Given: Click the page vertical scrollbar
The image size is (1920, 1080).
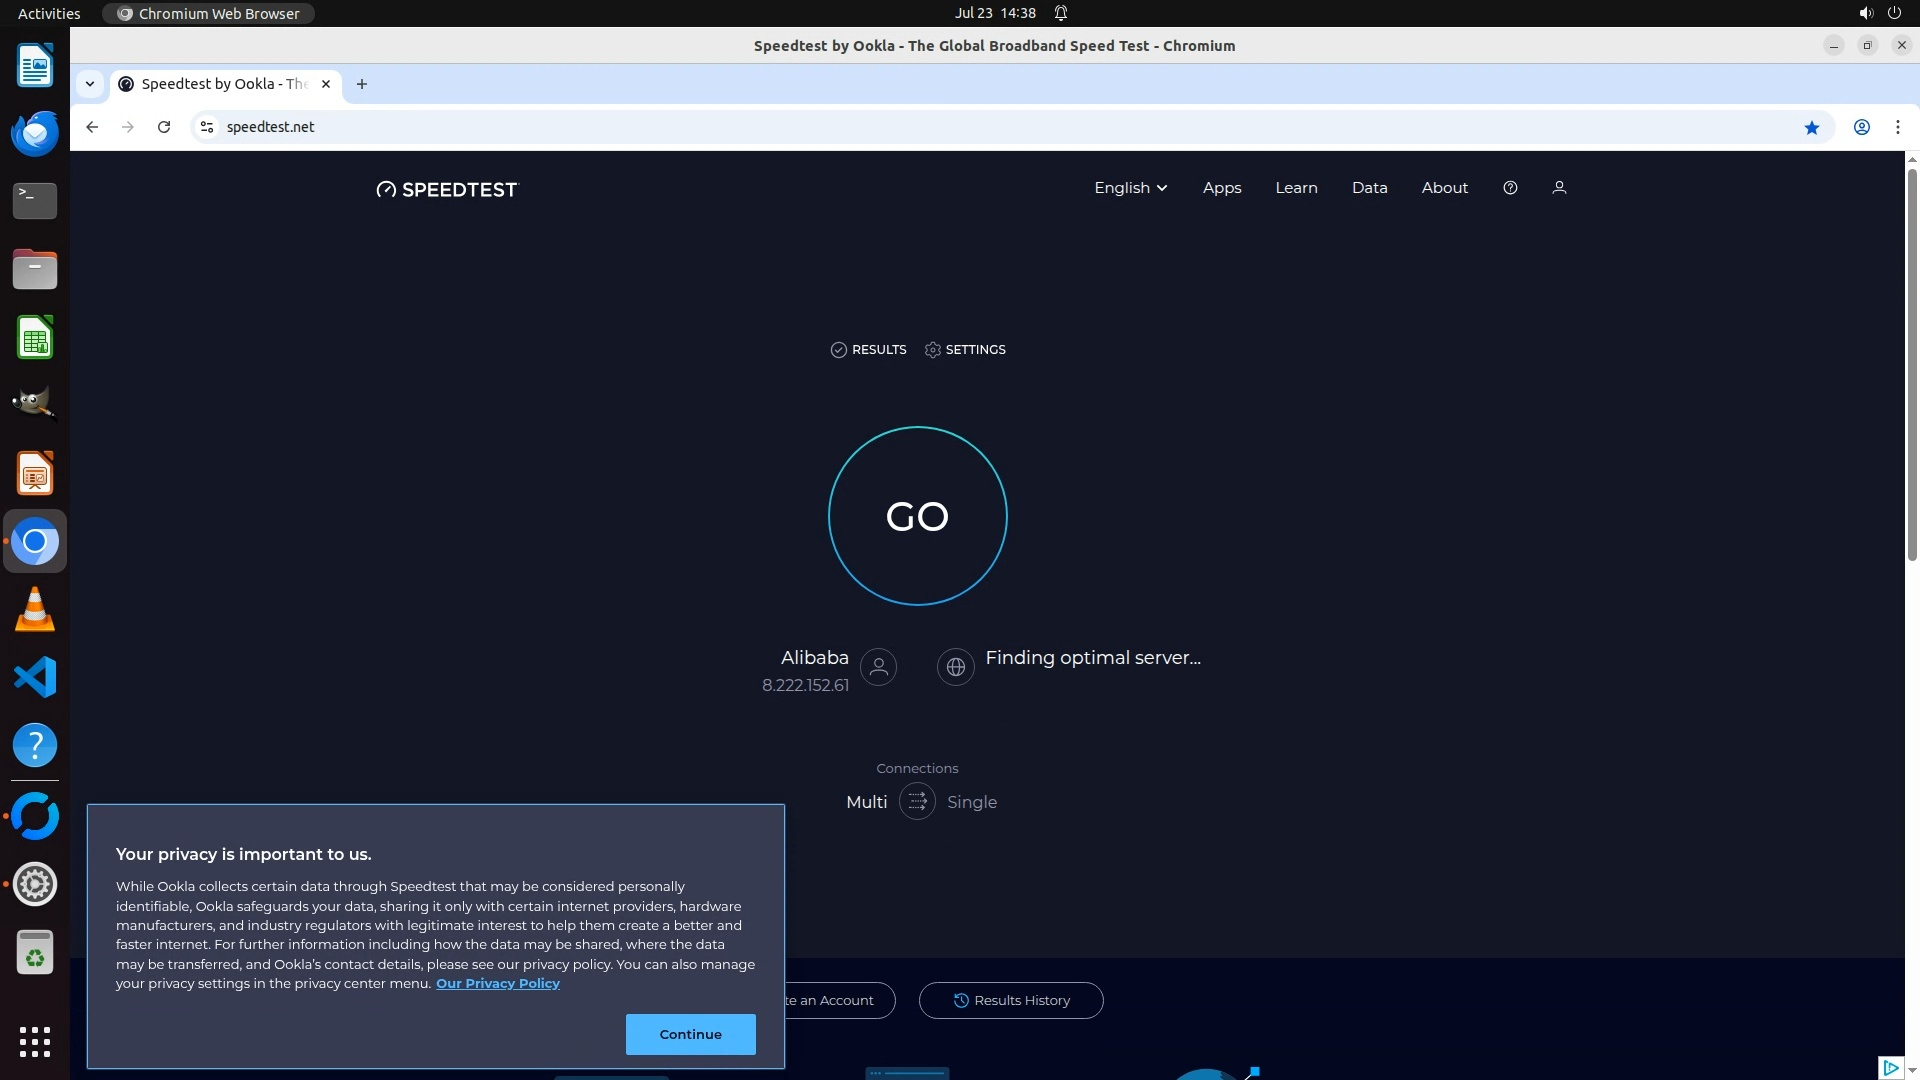Looking at the screenshot, I should pyautogui.click(x=1911, y=365).
